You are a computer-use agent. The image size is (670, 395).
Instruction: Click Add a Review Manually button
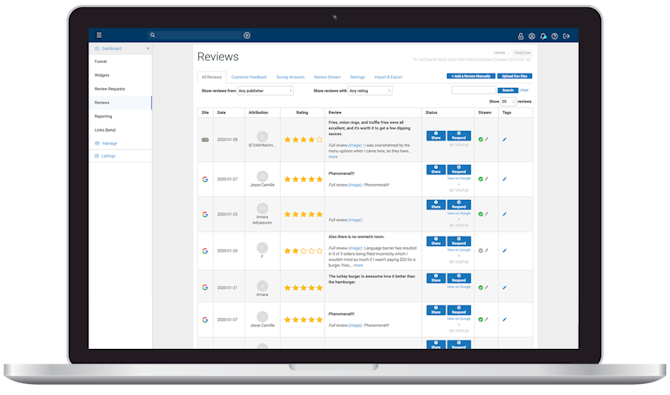point(471,76)
